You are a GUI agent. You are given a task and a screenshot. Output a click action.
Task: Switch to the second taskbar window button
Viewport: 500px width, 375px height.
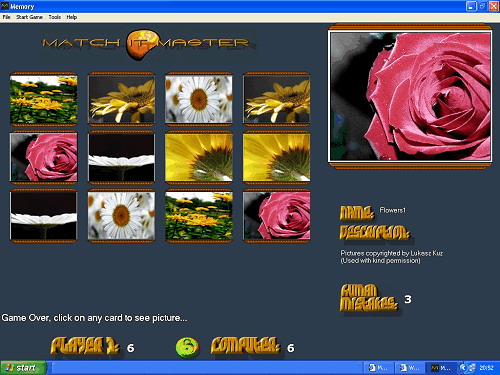click(410, 368)
